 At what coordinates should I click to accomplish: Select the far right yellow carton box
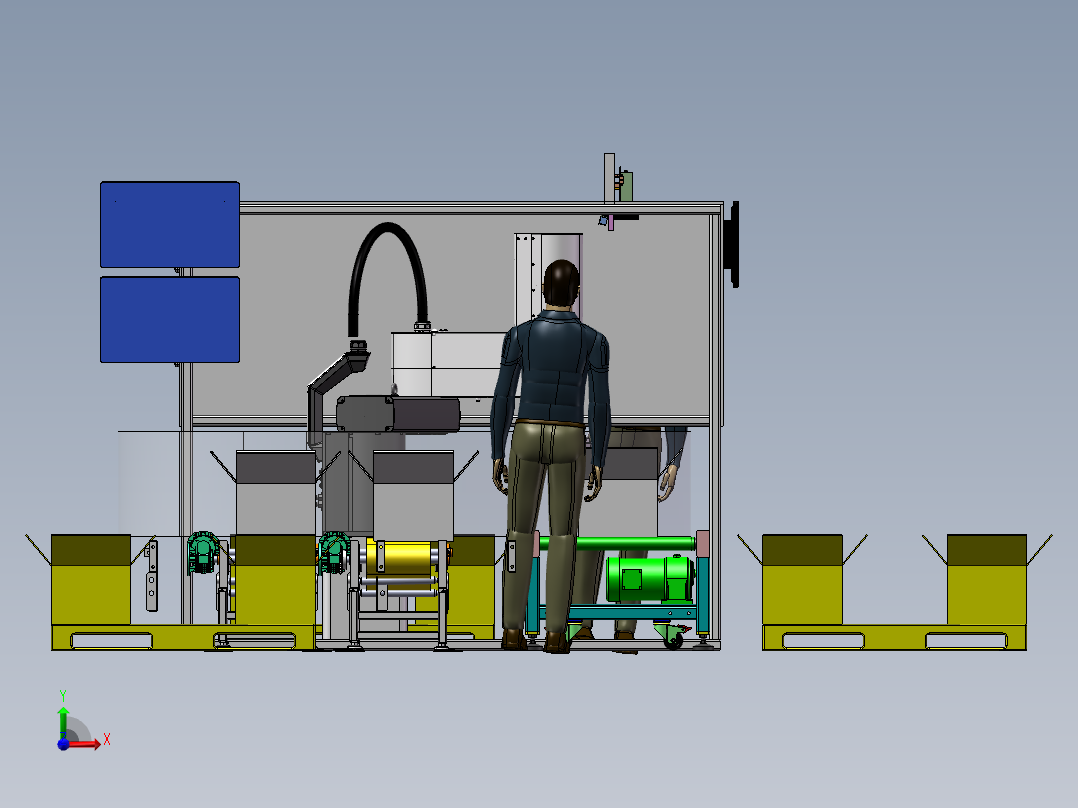987,580
